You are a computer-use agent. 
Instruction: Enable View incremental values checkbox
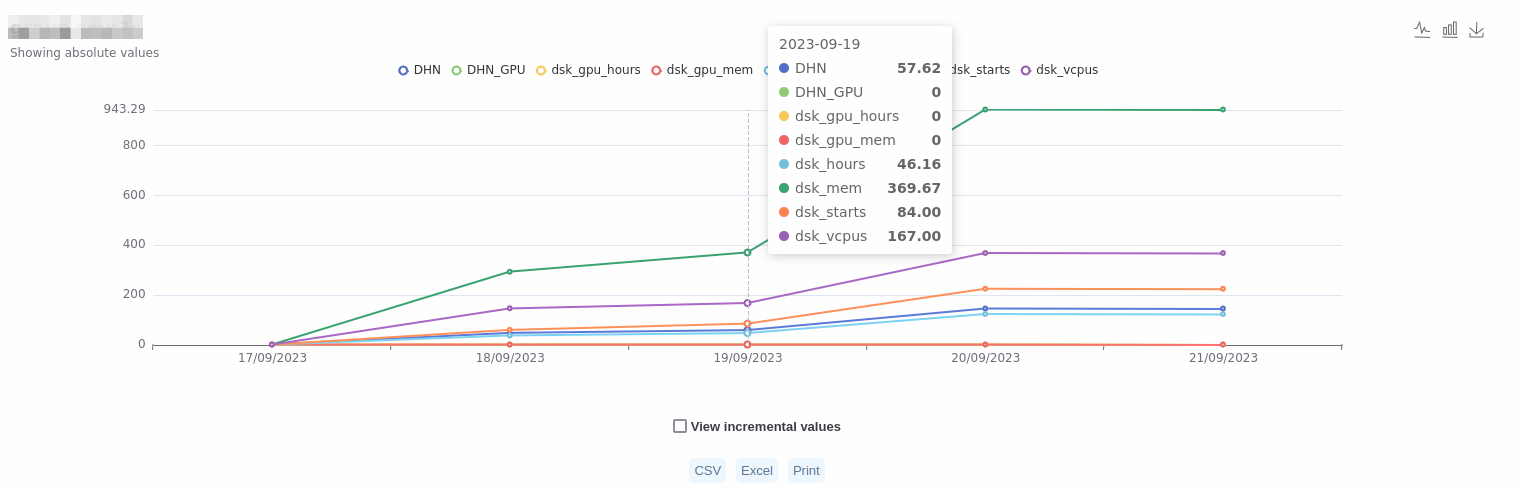pos(680,426)
